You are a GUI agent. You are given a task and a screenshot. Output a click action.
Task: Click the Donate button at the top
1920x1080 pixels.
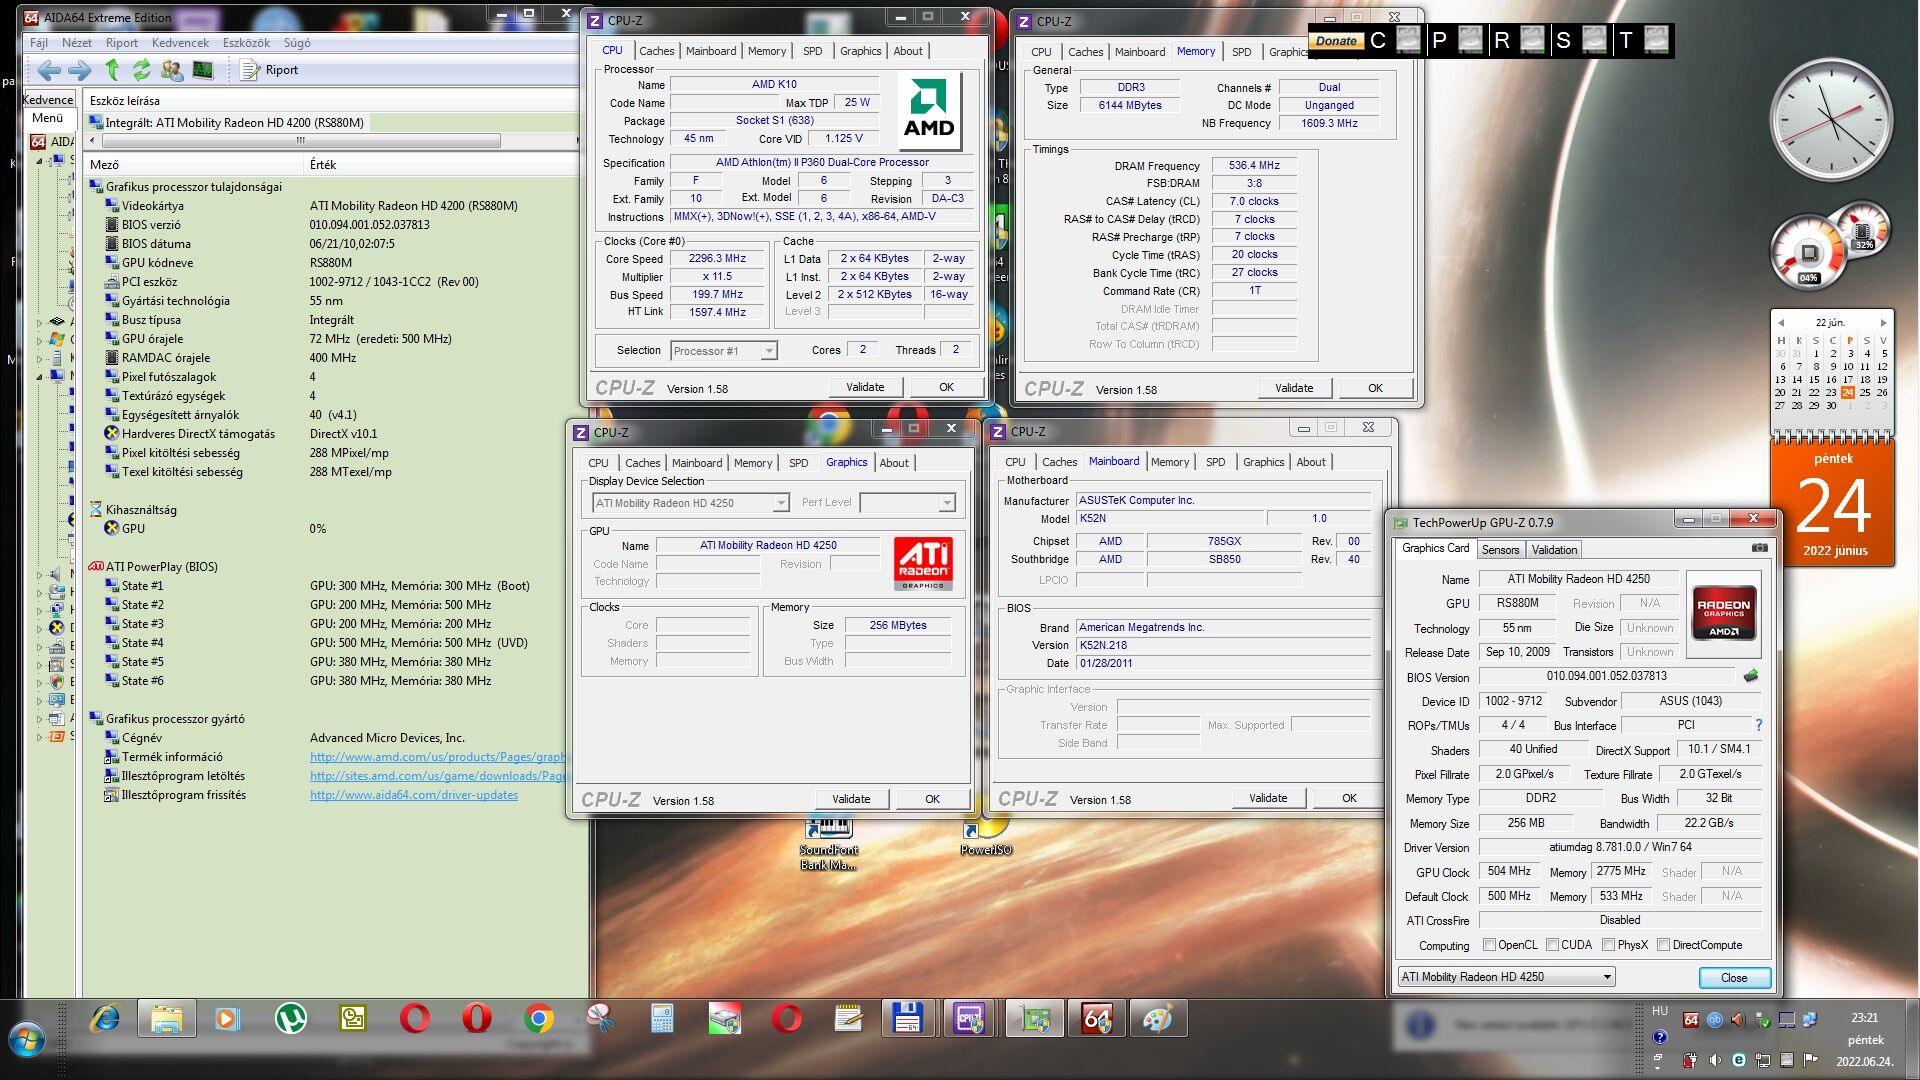(1336, 41)
